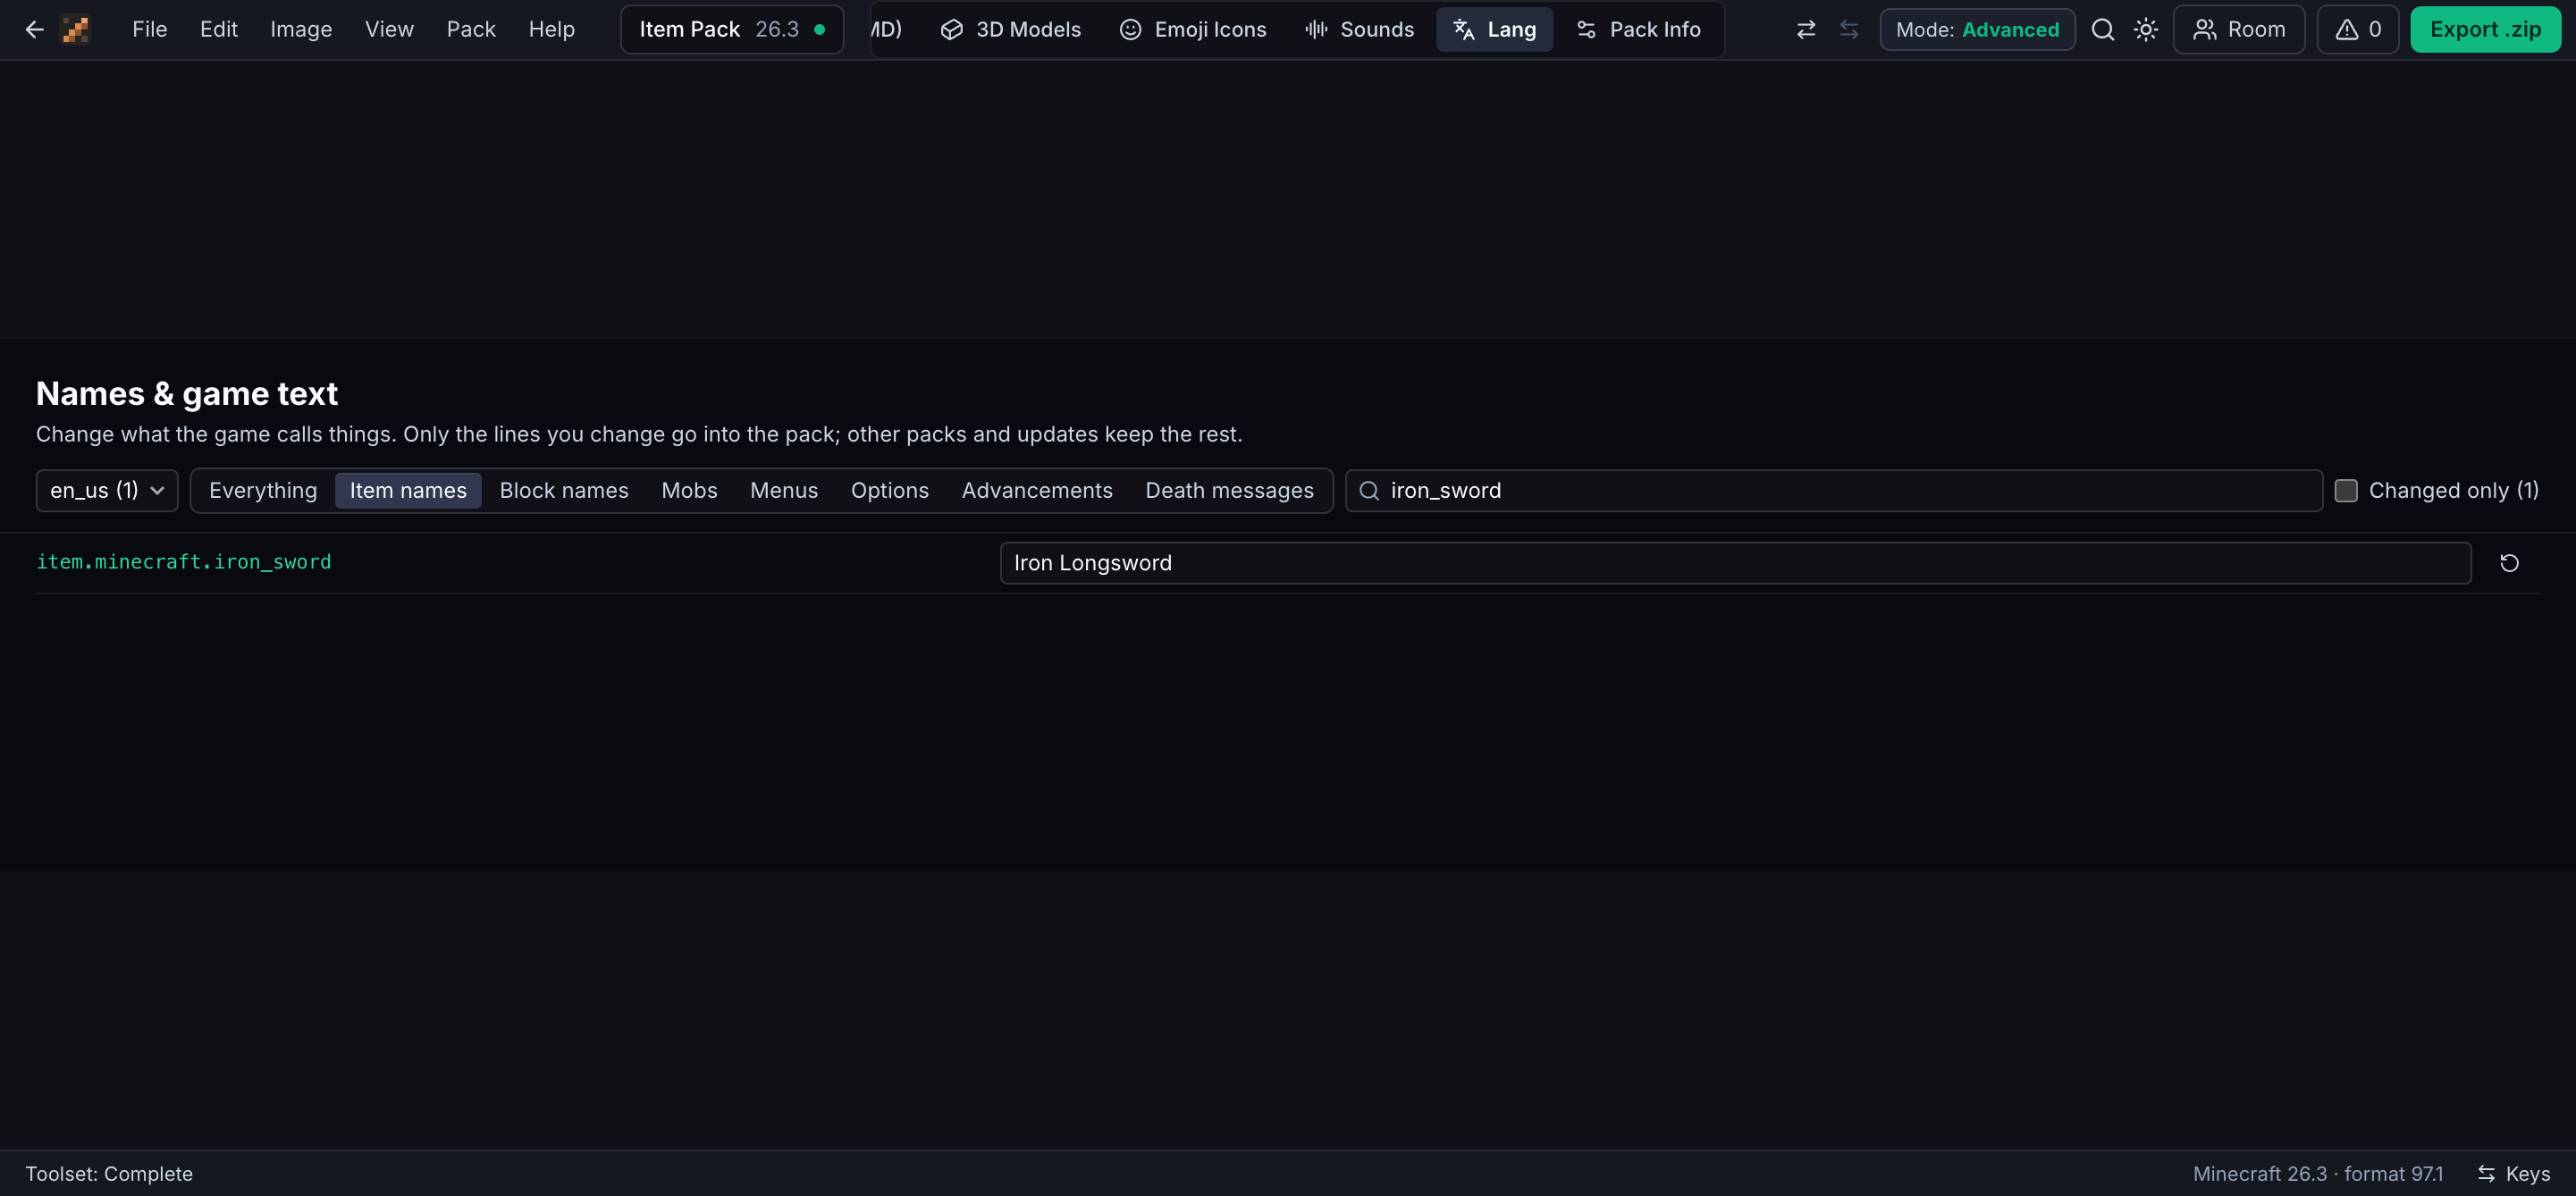Open the Help menu

pos(551,30)
